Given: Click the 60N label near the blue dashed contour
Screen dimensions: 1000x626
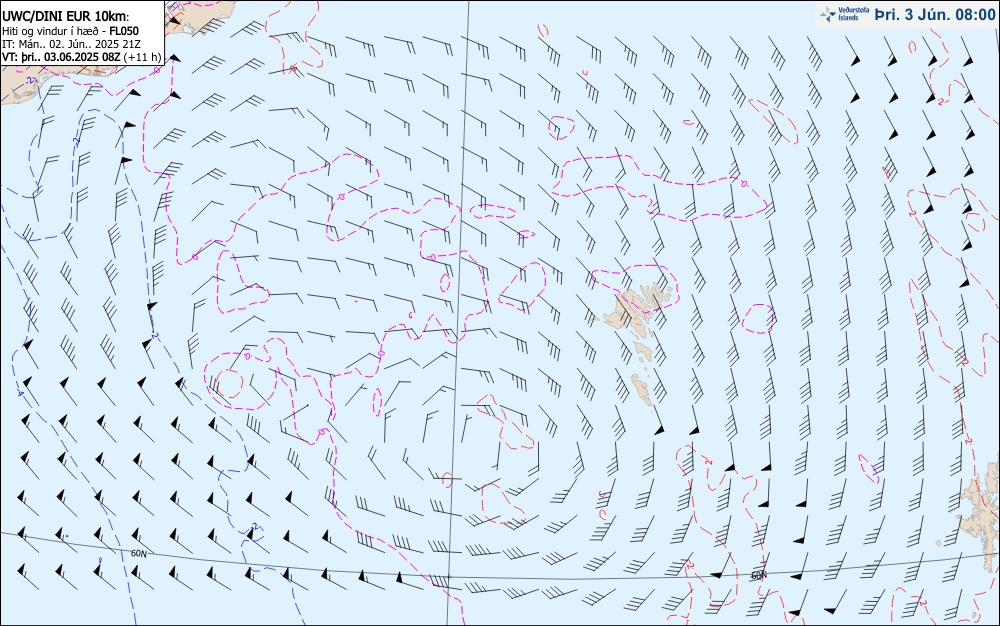Looking at the screenshot, I should click(x=138, y=554).
